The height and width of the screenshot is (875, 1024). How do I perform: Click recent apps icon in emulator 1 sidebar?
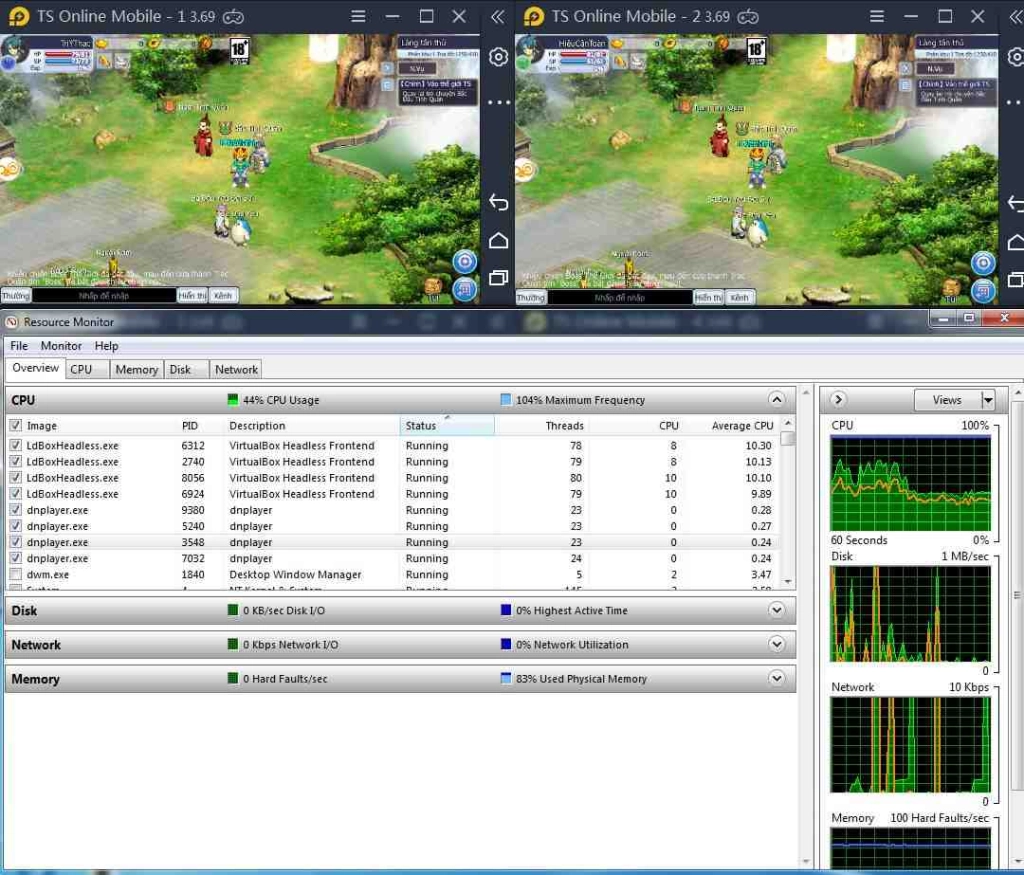tap(498, 278)
